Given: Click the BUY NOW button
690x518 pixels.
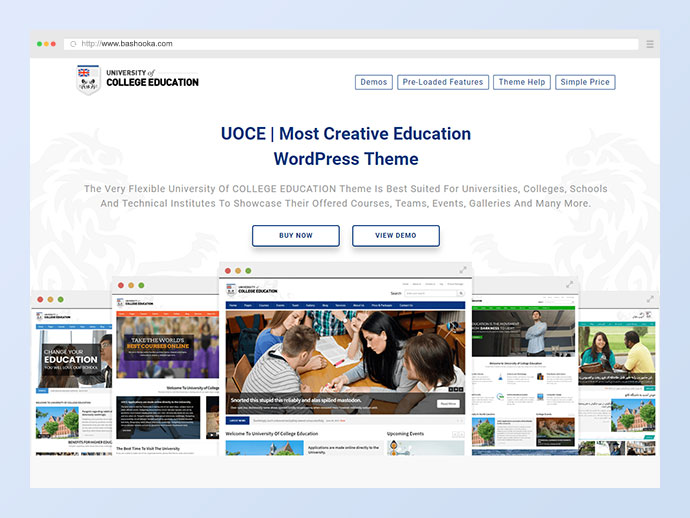Looking at the screenshot, I should 296,235.
